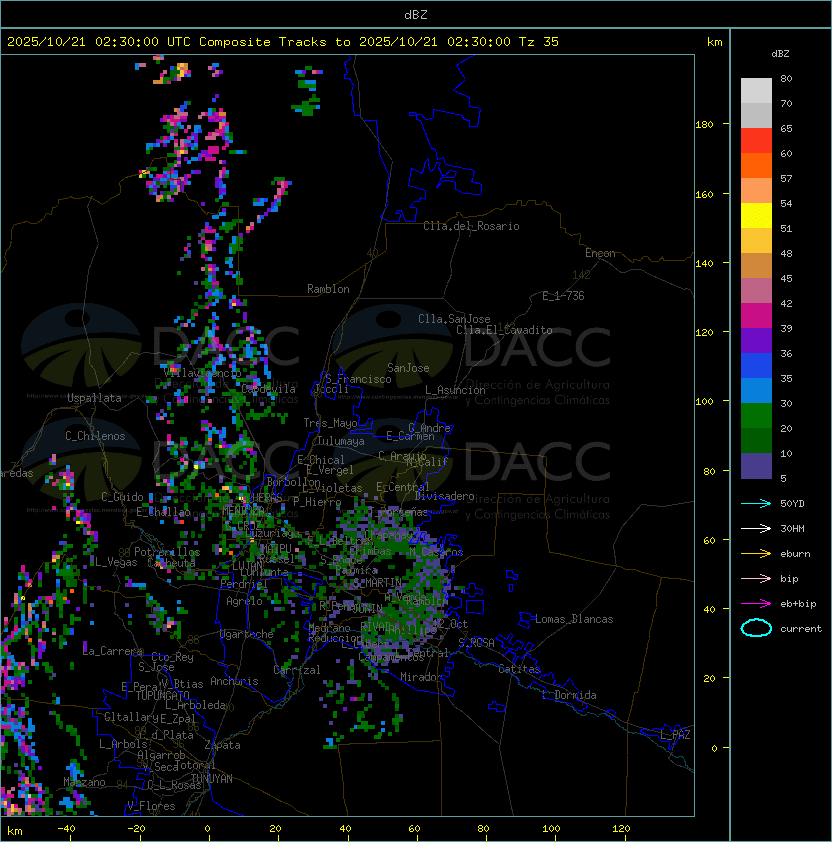Click the 'current' legend label
The width and height of the screenshot is (832, 842).
[801, 629]
